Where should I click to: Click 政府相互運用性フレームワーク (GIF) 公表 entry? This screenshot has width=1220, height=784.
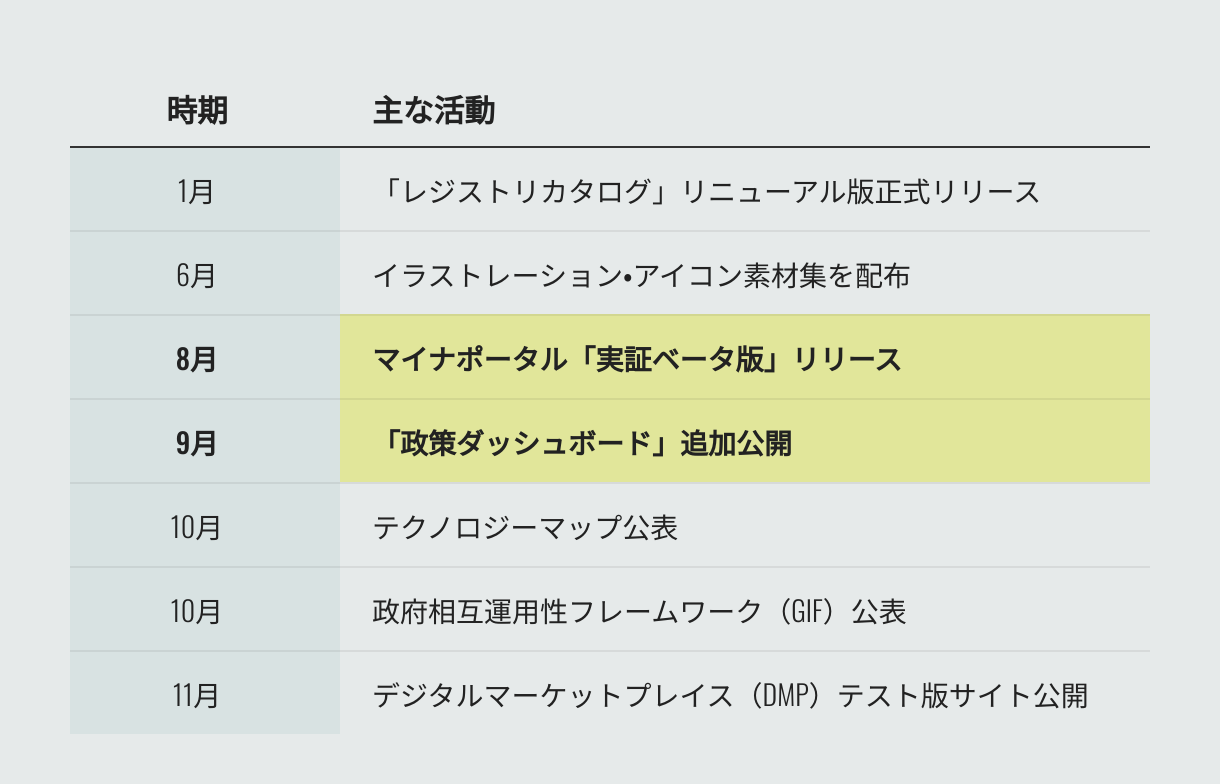pyautogui.click(x=639, y=611)
